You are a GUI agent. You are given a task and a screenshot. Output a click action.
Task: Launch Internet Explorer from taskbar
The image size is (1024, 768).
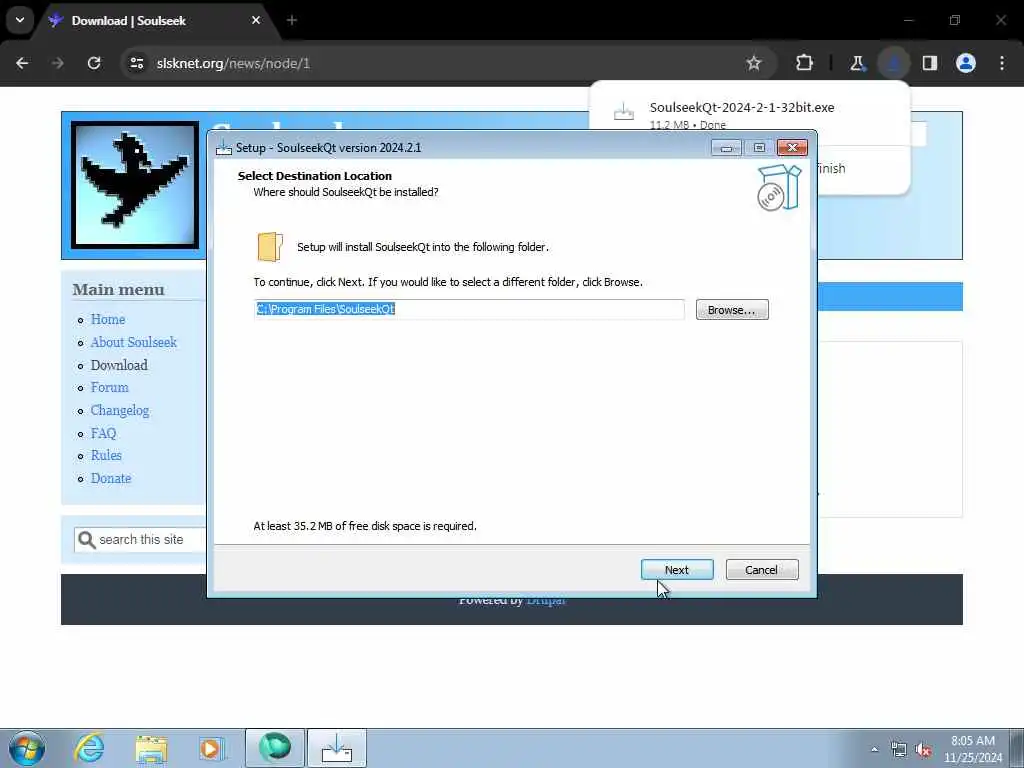click(x=89, y=748)
